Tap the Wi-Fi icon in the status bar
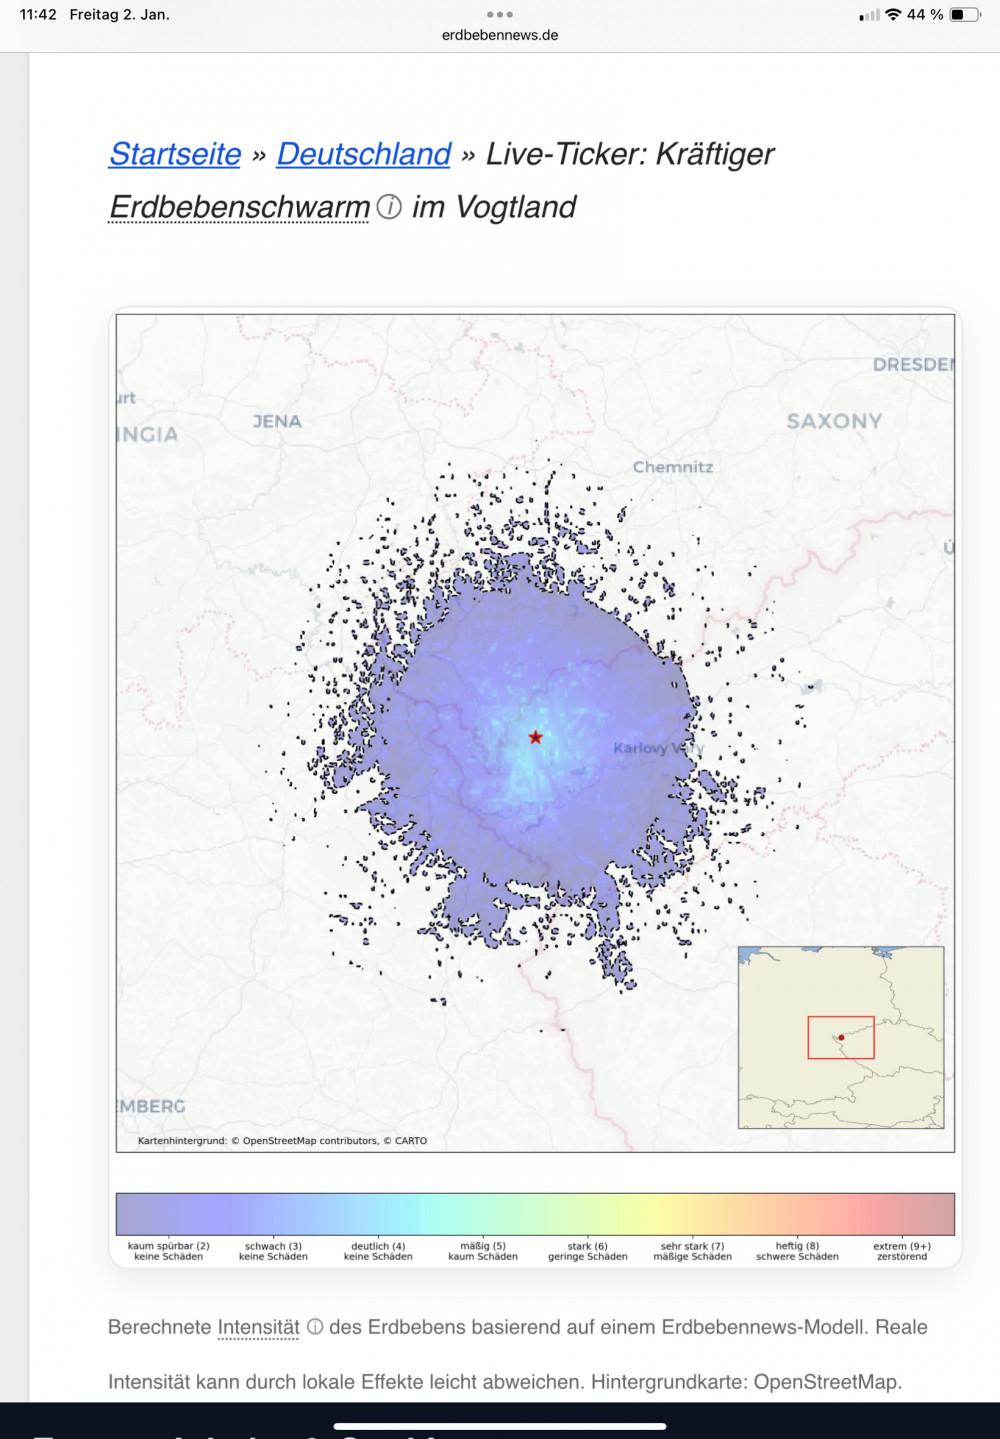Image resolution: width=1000 pixels, height=1439 pixels. click(893, 15)
